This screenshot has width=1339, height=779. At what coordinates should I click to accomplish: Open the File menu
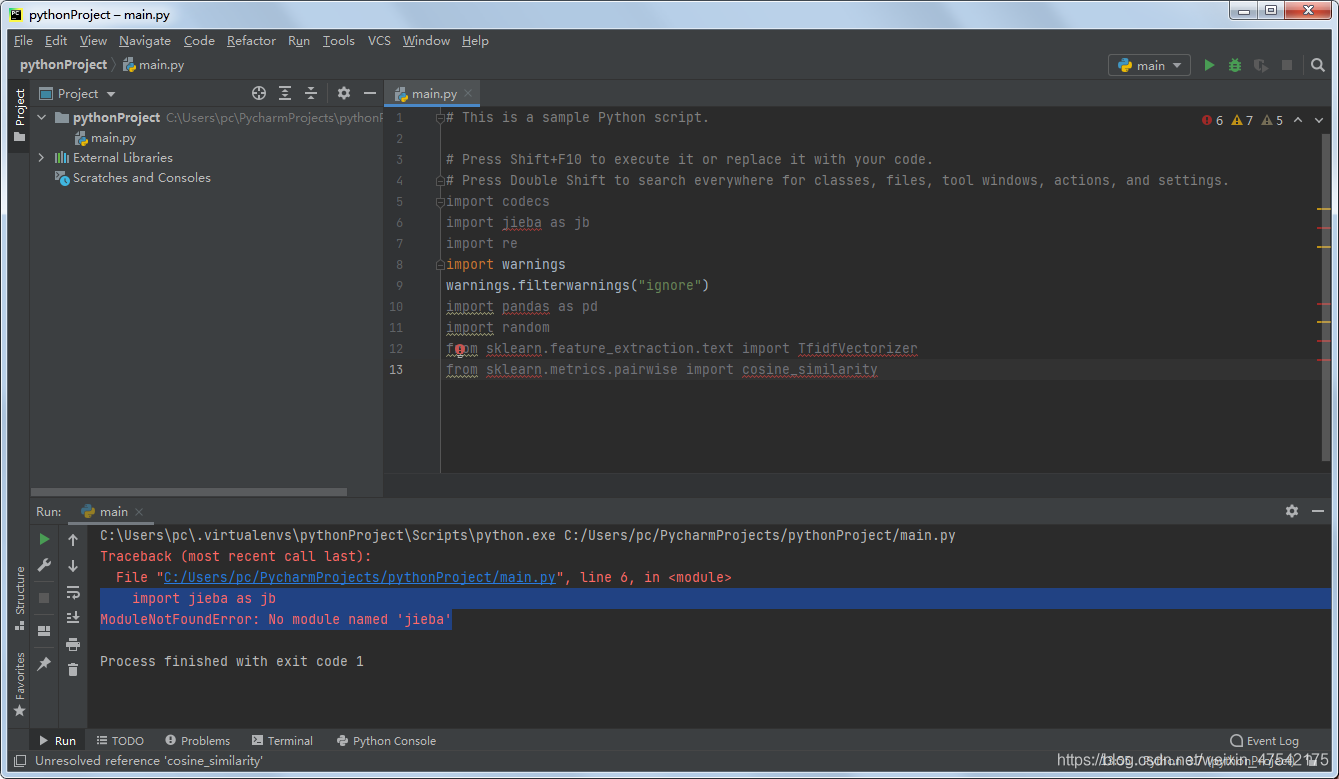point(23,41)
